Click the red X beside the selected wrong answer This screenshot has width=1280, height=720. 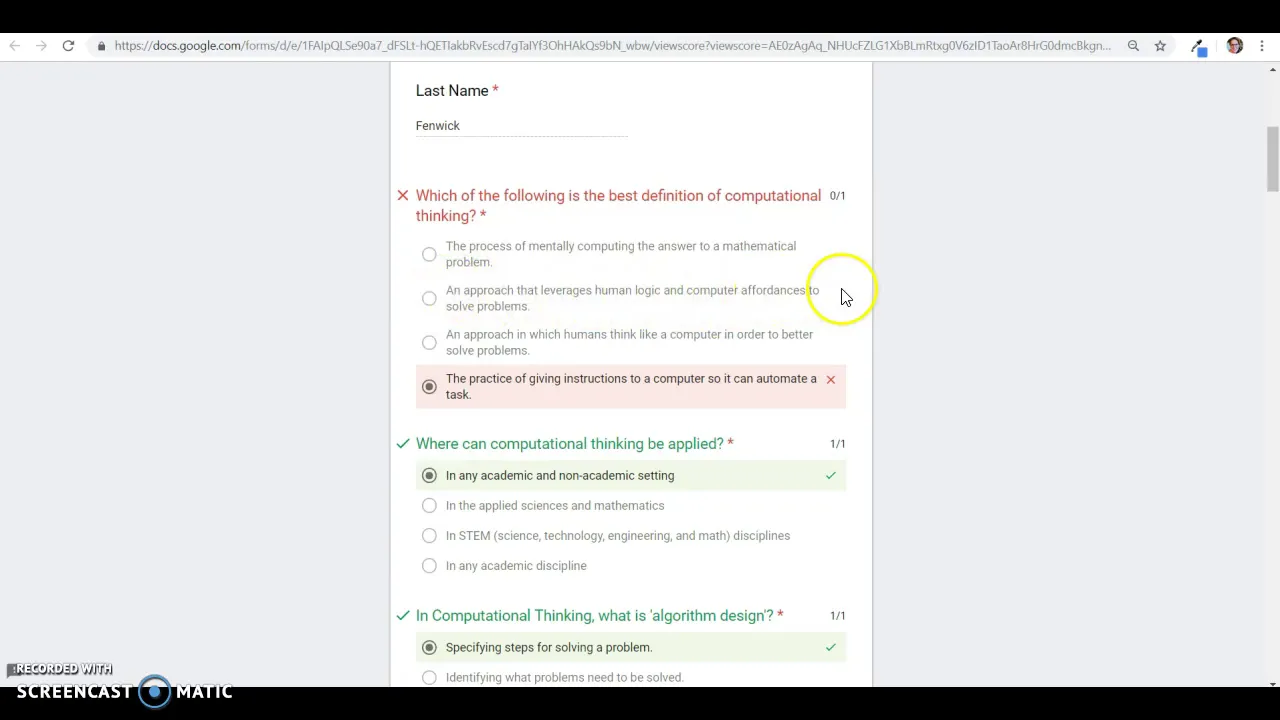(830, 380)
